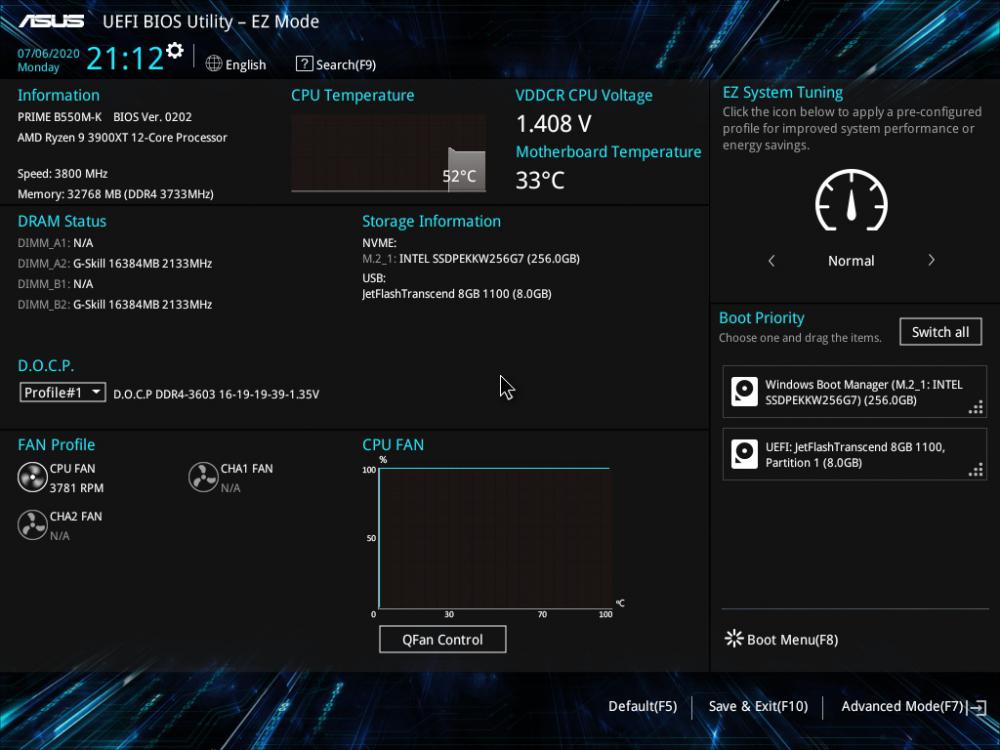Select UEFI JetFlashTranscend boot entry
The height and width of the screenshot is (750, 1000).
(x=855, y=454)
